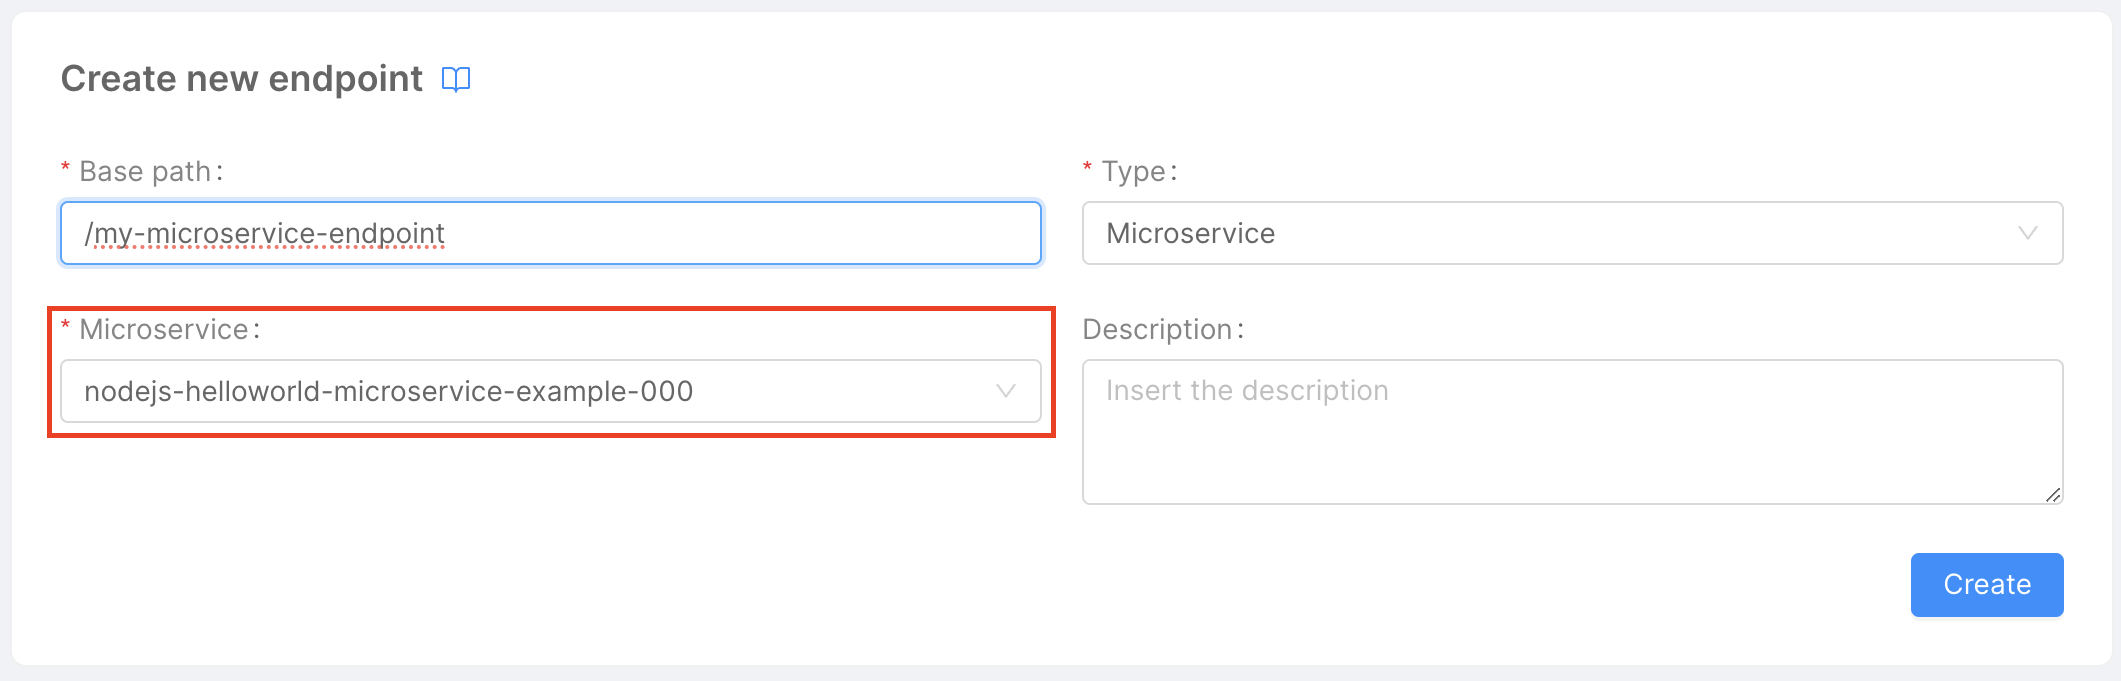Open the nodejs-helloworld-microservice-example-000 dropdown

point(549,391)
